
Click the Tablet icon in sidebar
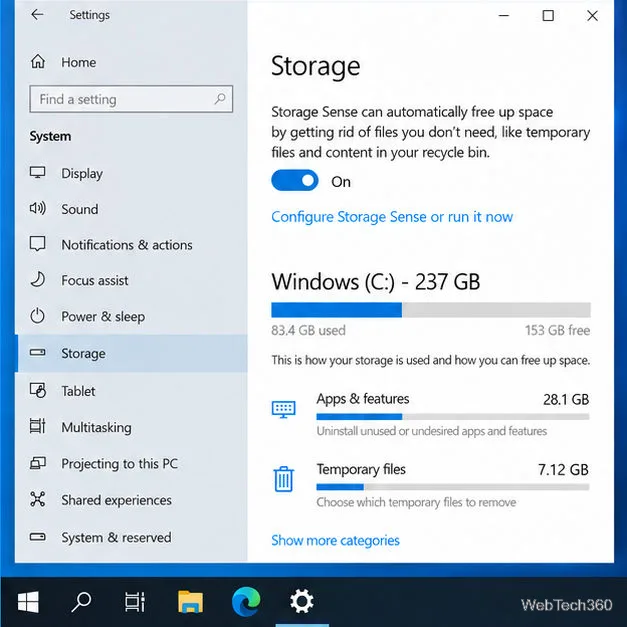pos(38,390)
